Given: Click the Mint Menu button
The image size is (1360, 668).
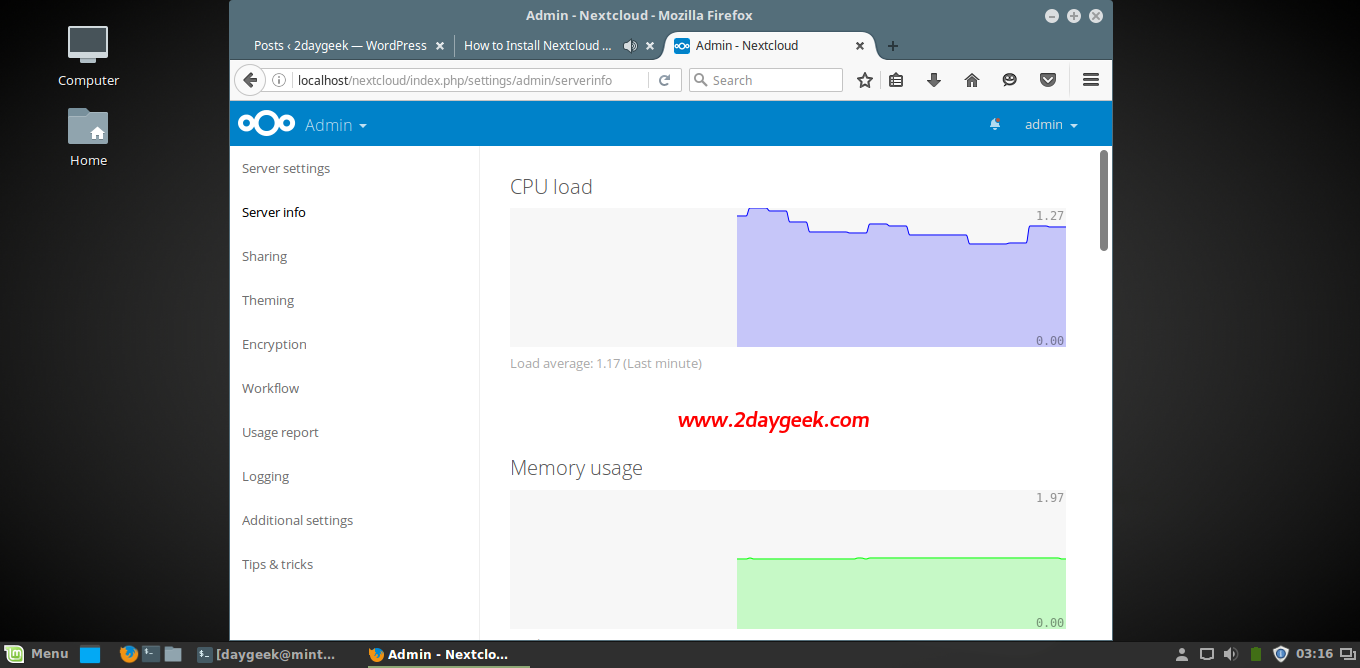Looking at the screenshot, I should click(38, 654).
